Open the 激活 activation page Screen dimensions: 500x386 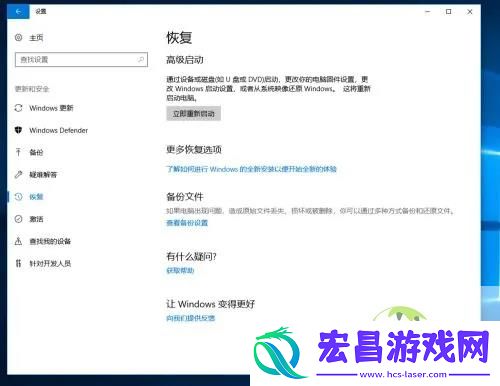coord(36,219)
